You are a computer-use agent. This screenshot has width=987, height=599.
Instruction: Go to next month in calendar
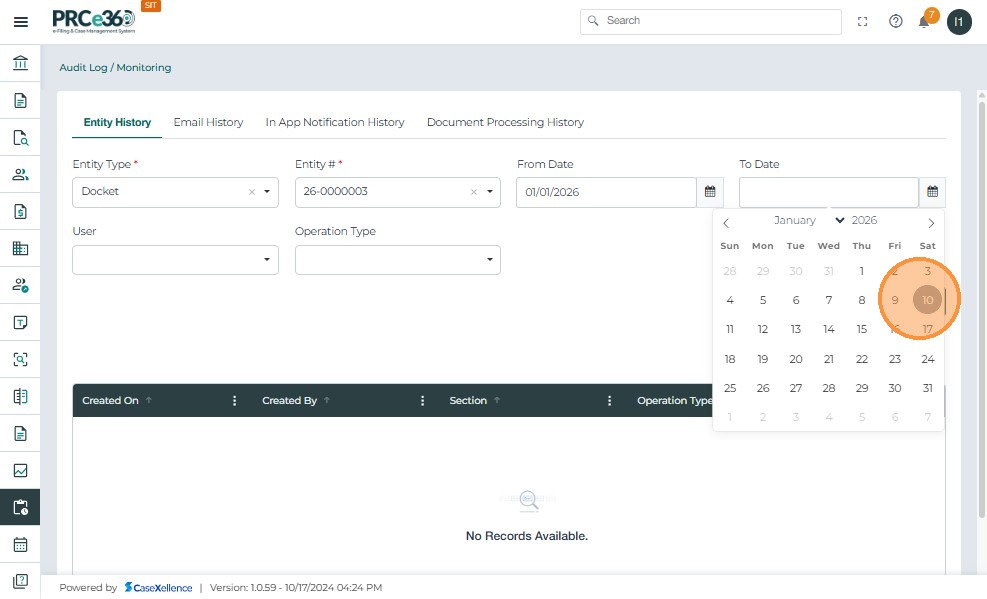[x=931, y=222]
